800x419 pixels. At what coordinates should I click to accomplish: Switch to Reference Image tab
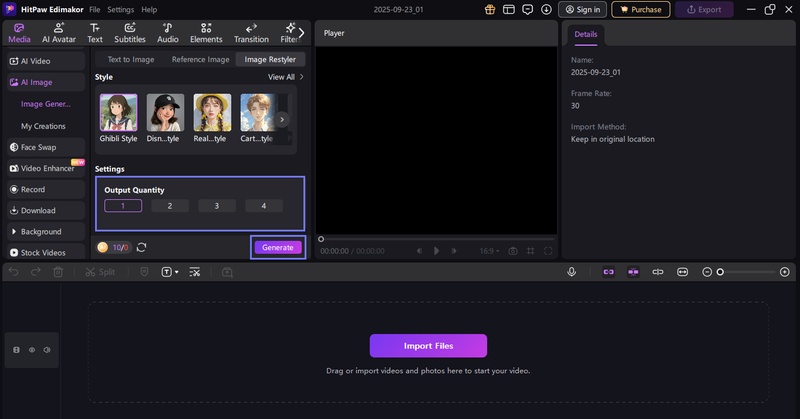(201, 59)
